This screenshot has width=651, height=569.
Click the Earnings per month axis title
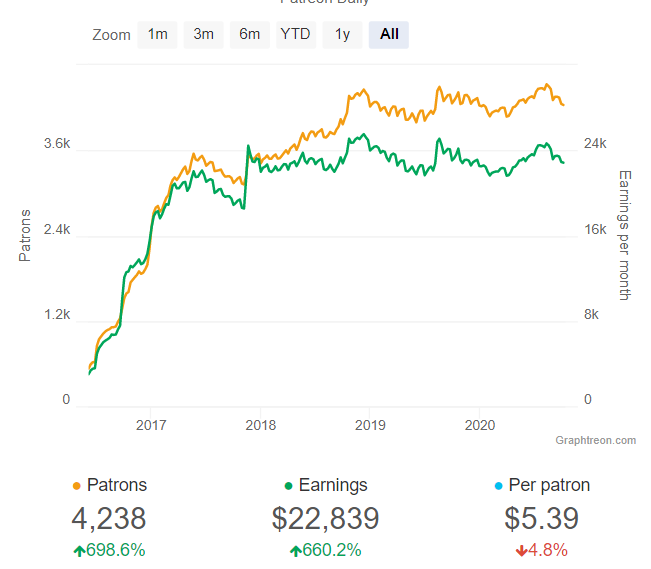625,235
